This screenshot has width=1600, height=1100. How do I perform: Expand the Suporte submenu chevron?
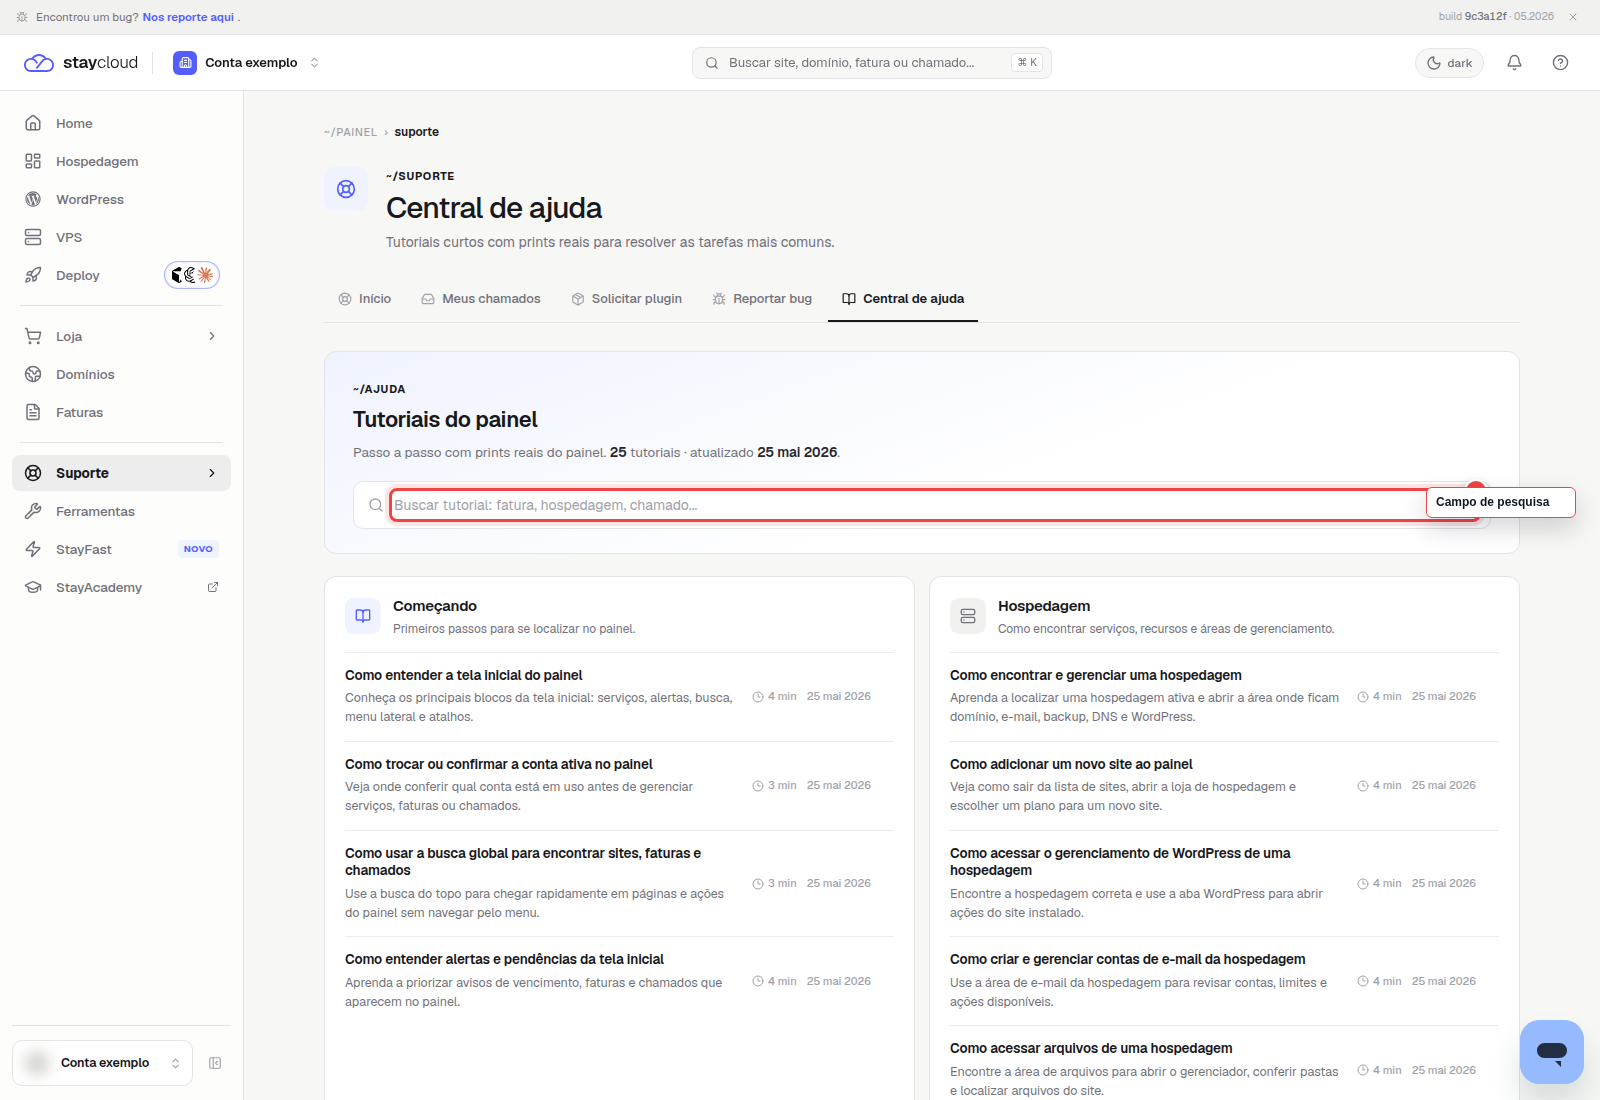212,473
